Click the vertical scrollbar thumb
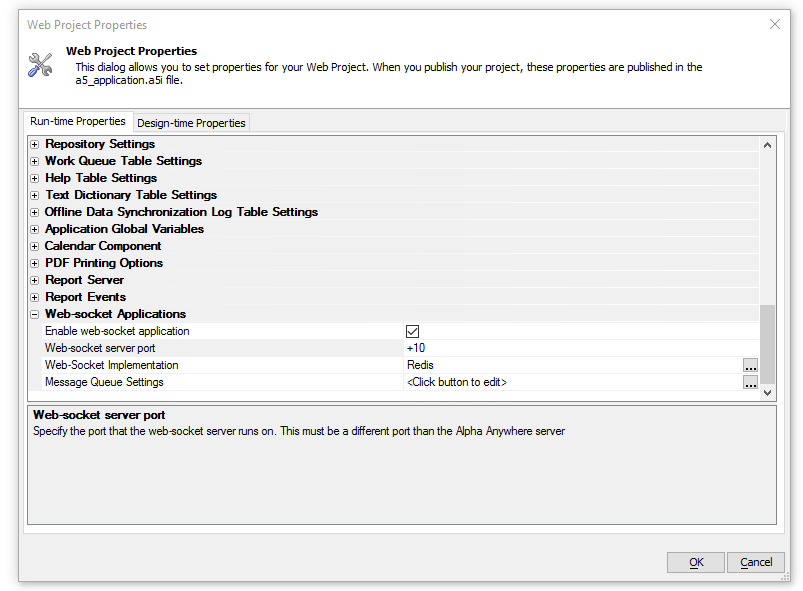 tap(767, 344)
